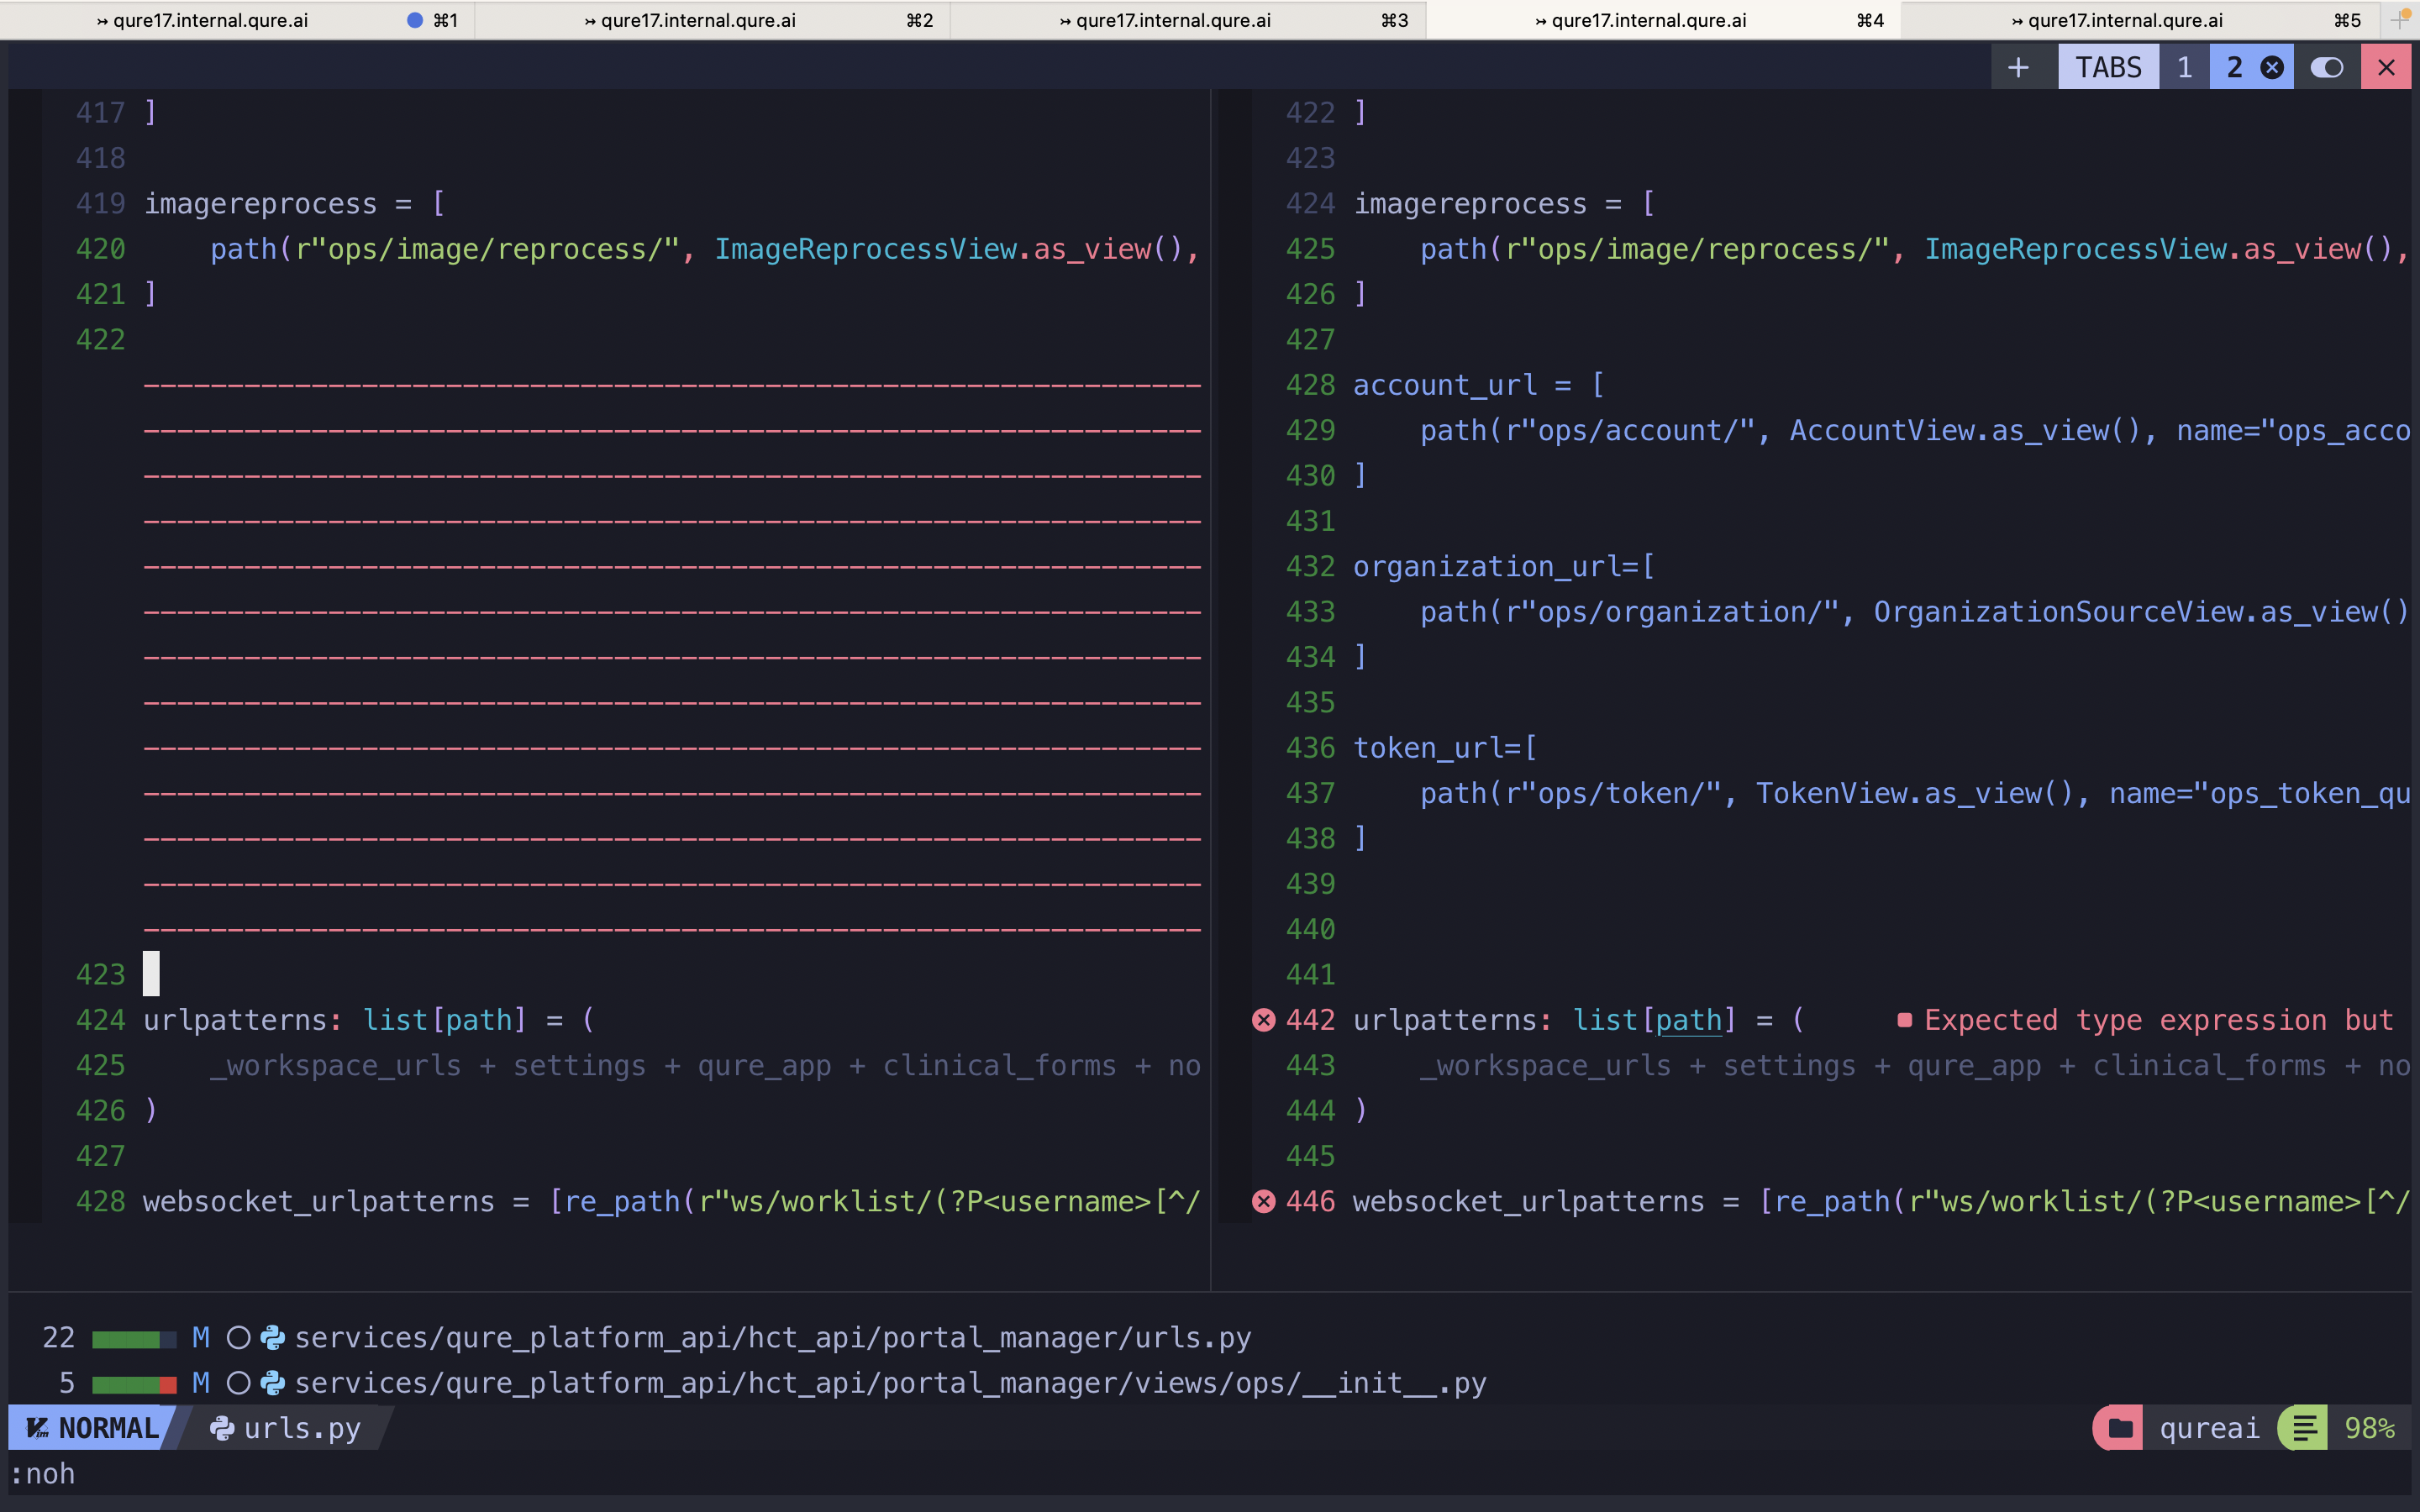Screen dimensions: 2420x1512
Task: Open the TABS selector label
Action: 2108,67
